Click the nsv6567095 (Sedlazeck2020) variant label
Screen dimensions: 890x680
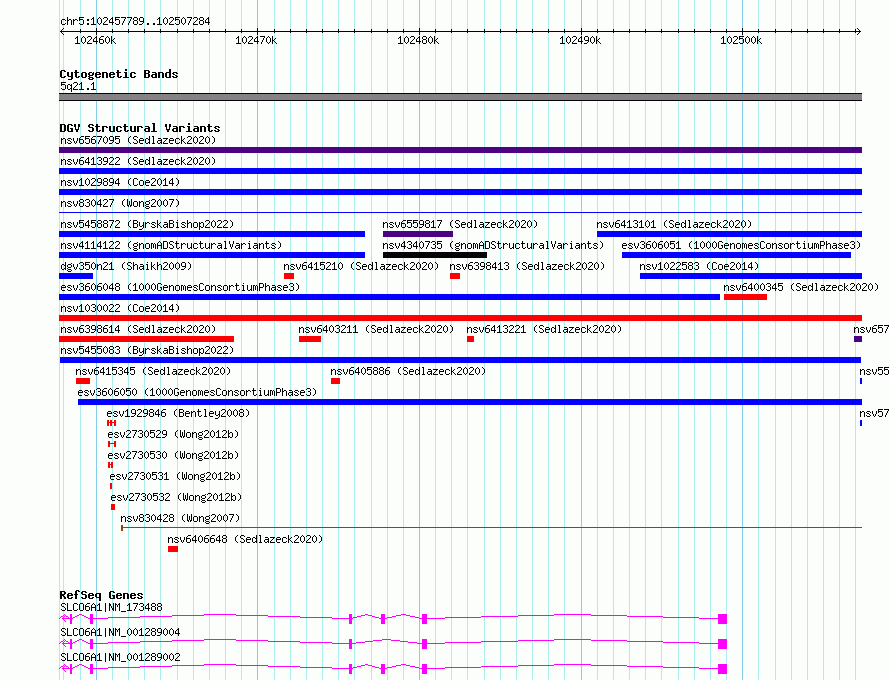tap(138, 140)
